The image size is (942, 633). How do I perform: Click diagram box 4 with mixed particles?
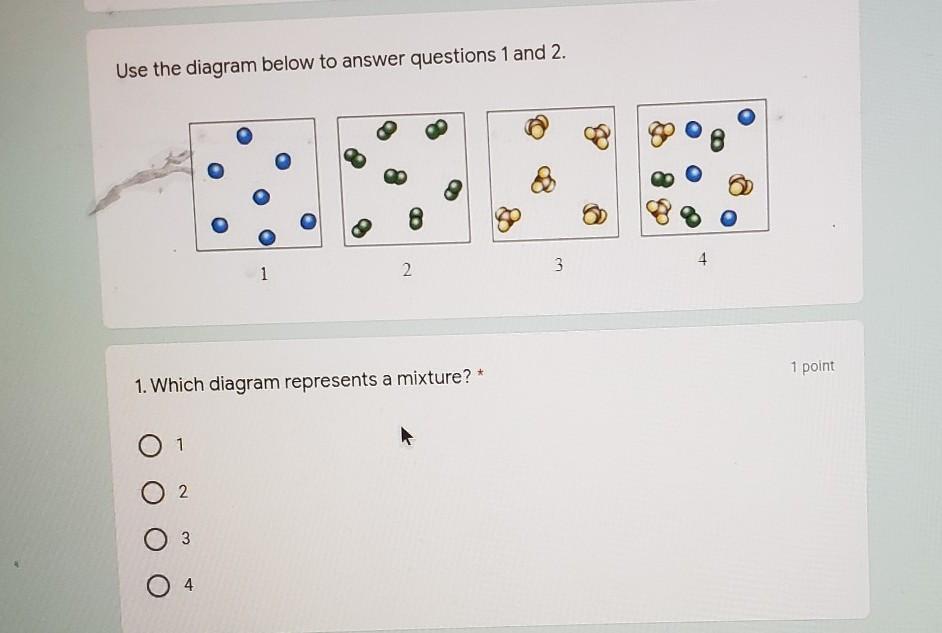point(703,167)
